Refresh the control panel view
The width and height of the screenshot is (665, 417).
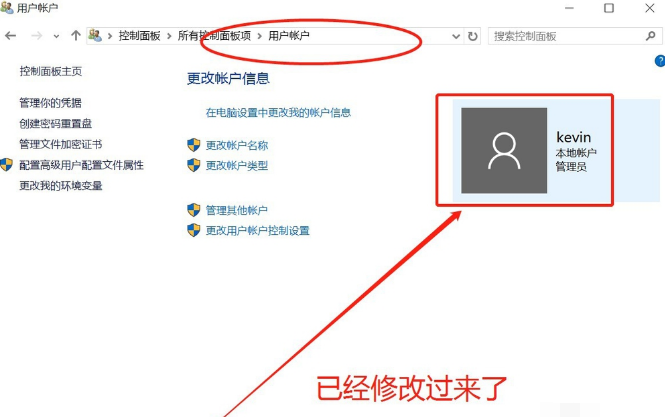473,36
